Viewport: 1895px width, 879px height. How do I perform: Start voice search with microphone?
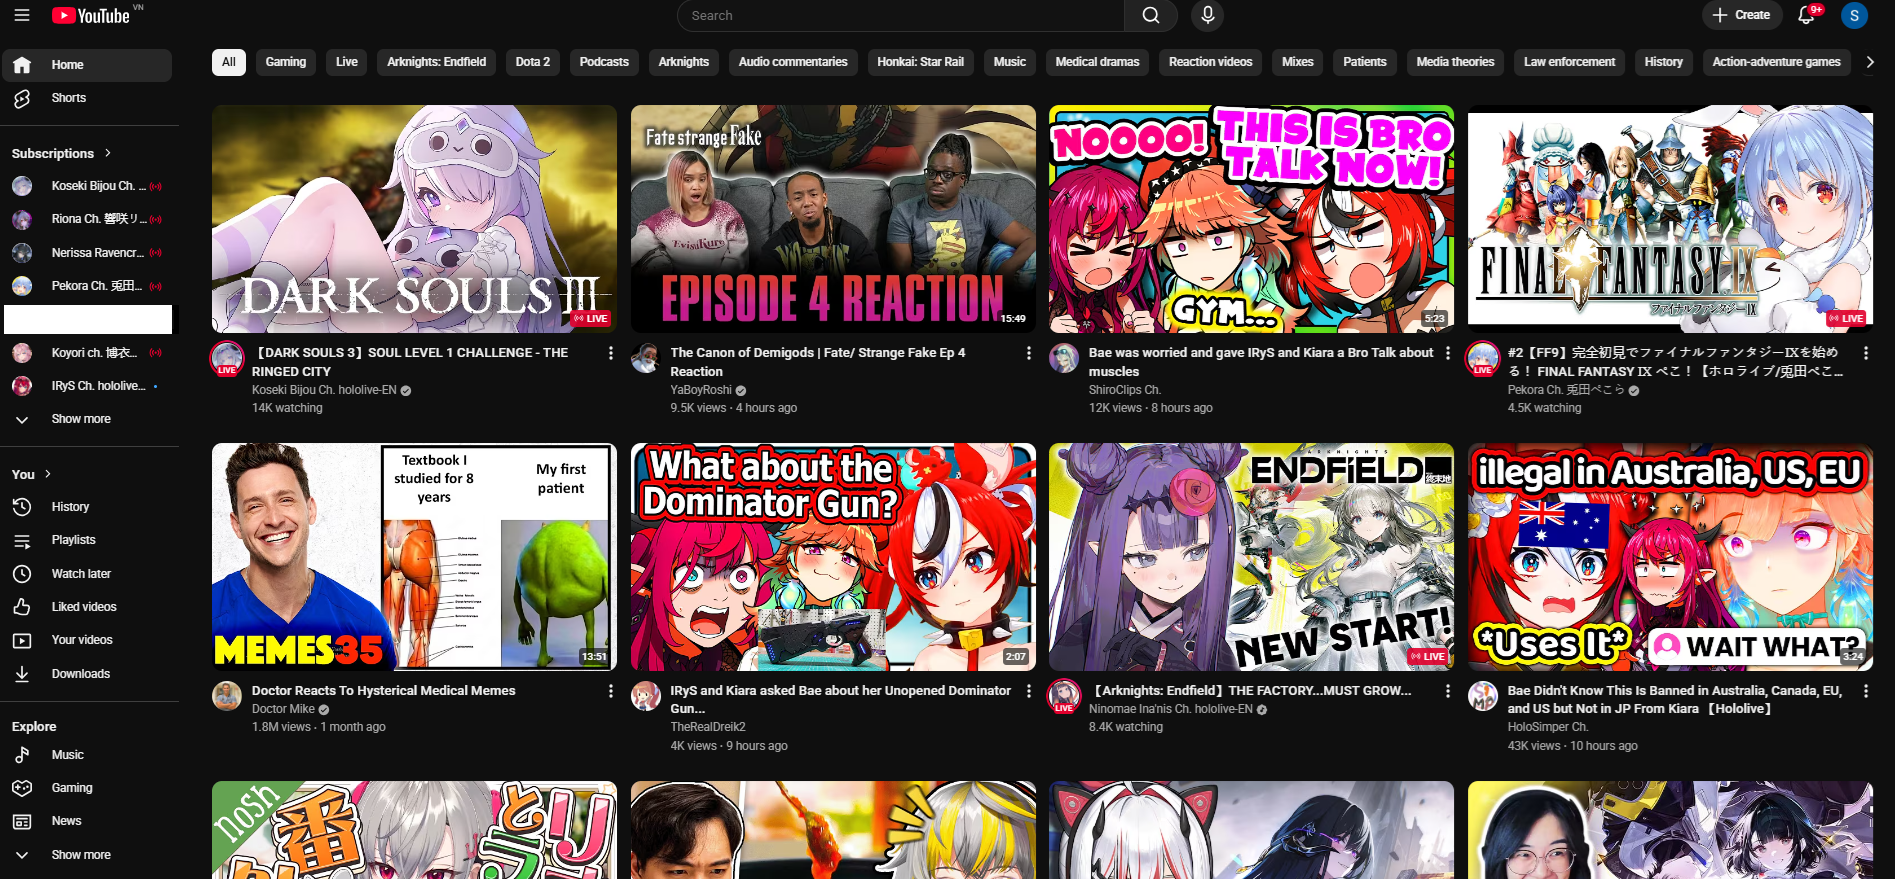point(1208,15)
